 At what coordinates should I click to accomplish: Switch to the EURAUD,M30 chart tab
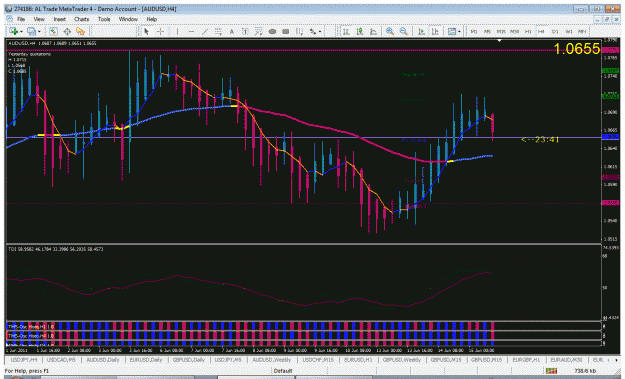tap(566, 360)
